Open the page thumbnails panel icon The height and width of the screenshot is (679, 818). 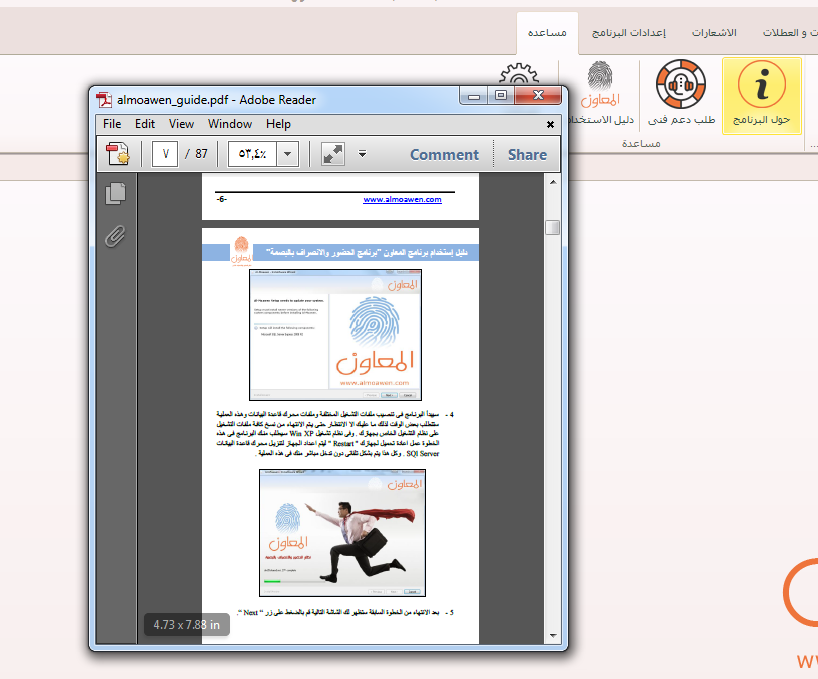(x=115, y=193)
